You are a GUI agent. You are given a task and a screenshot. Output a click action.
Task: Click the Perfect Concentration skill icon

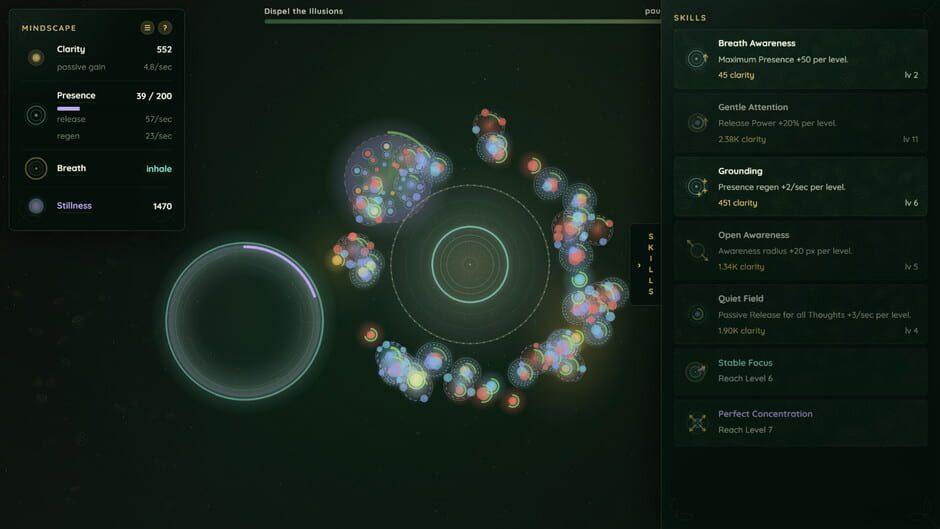(697, 423)
